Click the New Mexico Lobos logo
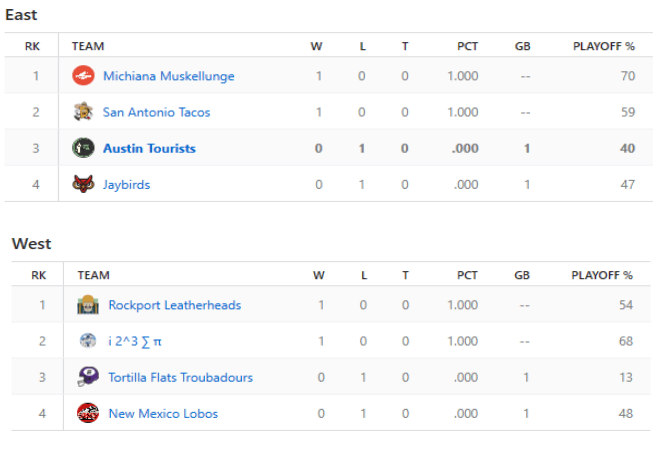The width and height of the screenshot is (669, 458). 88,413
